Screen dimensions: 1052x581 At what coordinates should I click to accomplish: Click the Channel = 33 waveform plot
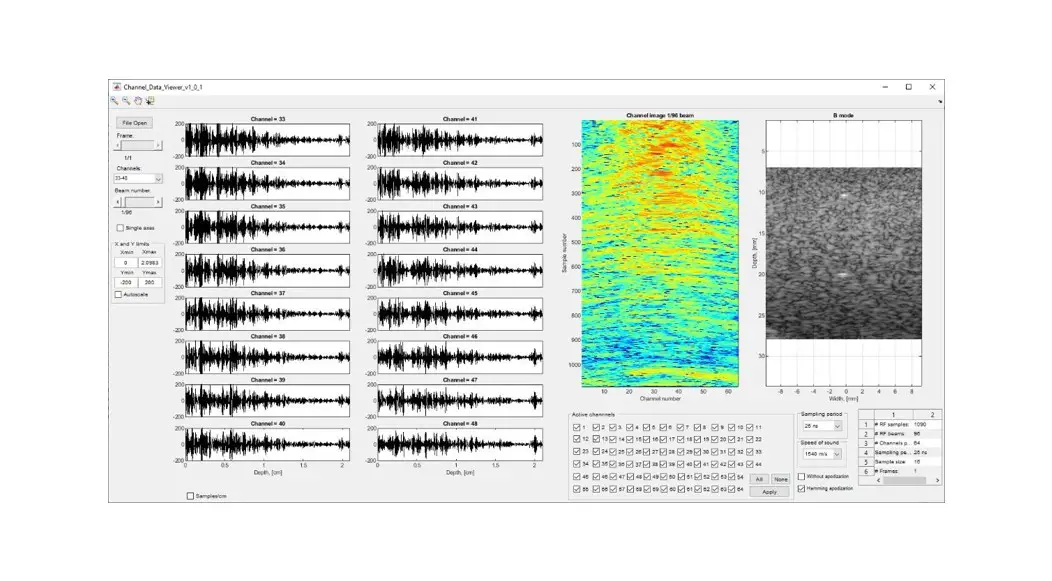point(268,140)
